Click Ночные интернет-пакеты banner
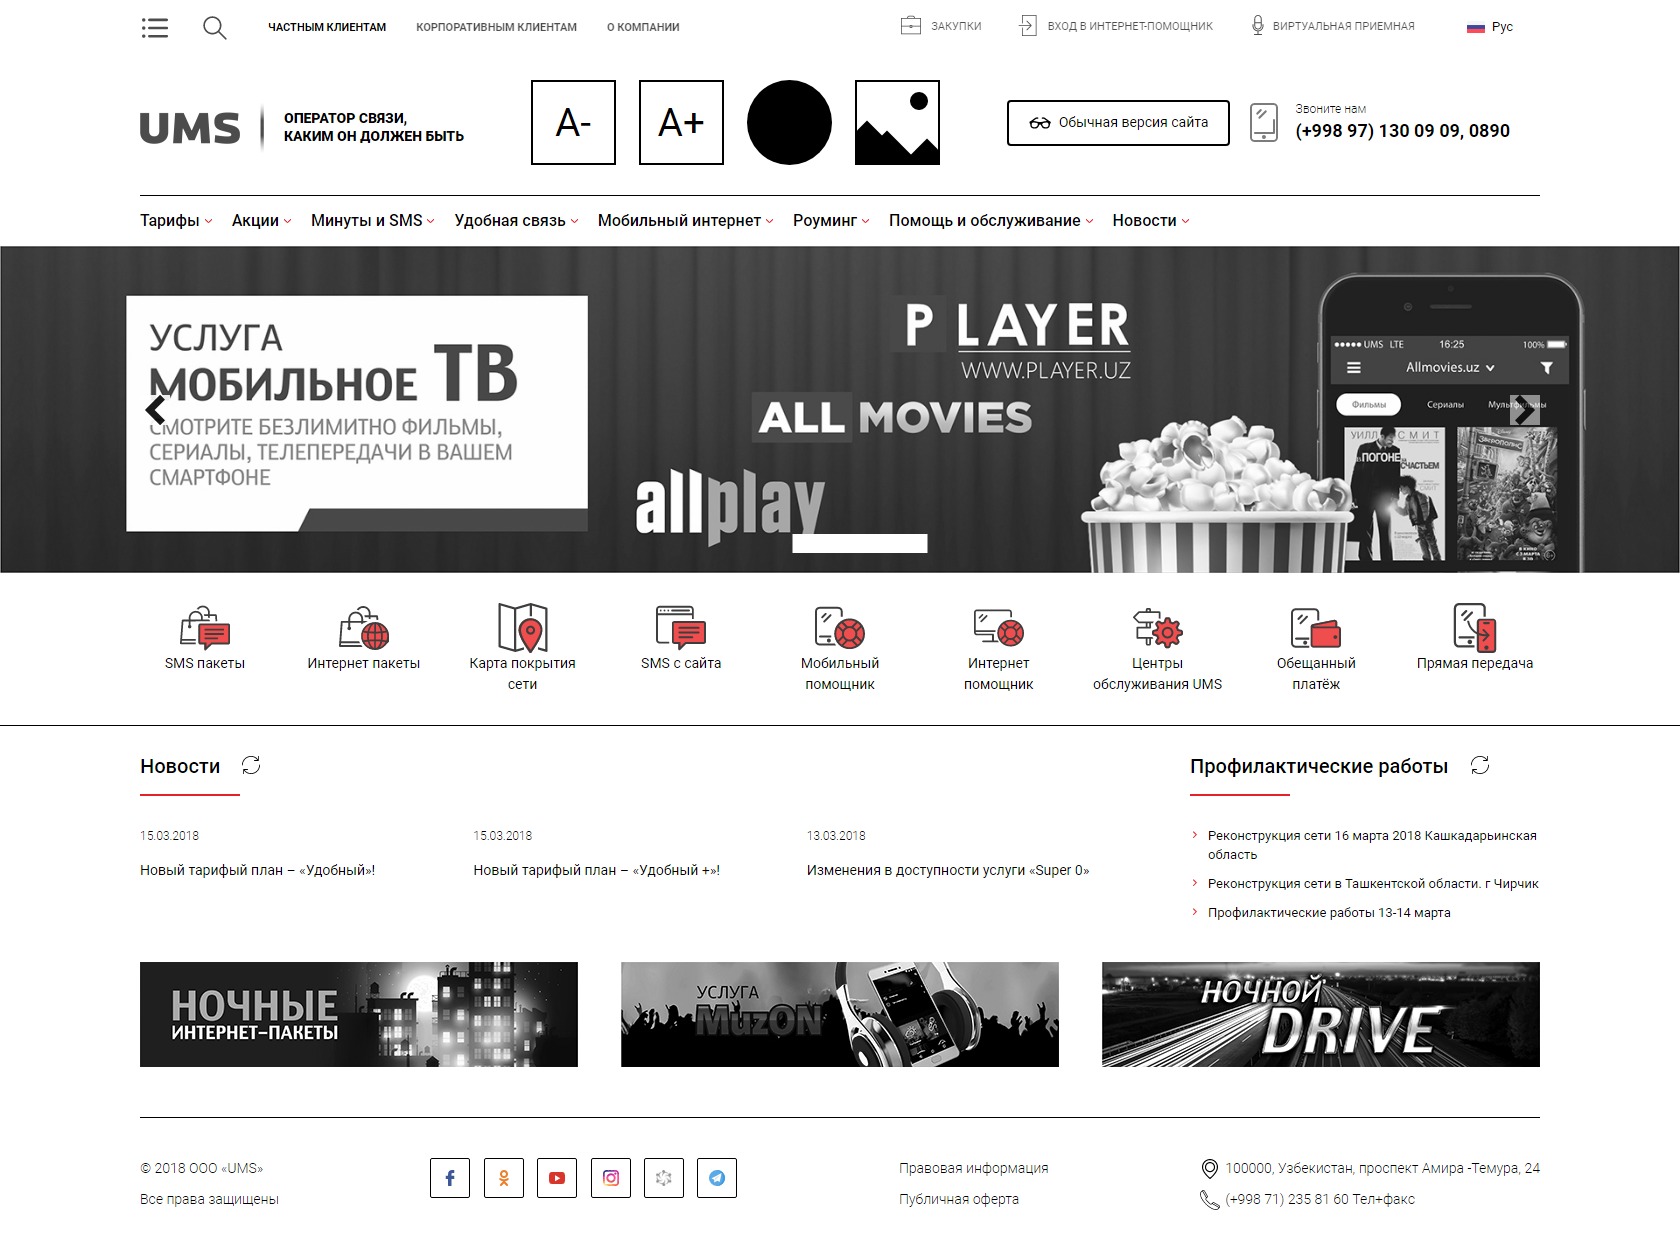This screenshot has height=1257, width=1680. coord(359,1014)
